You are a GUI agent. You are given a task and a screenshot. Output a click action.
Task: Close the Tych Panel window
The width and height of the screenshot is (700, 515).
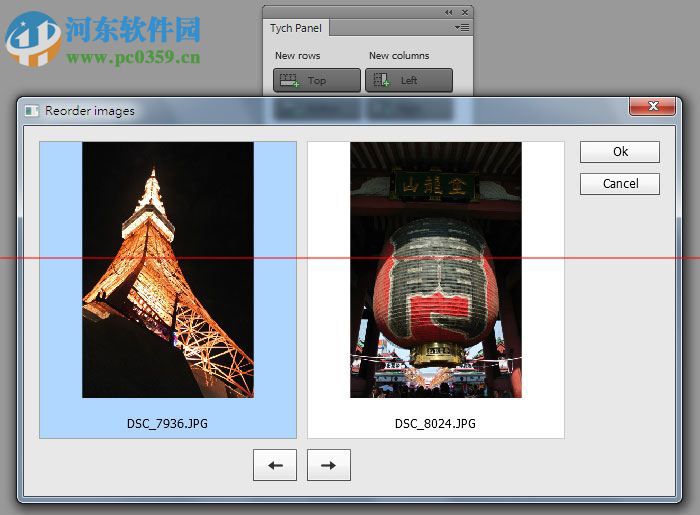click(x=465, y=12)
